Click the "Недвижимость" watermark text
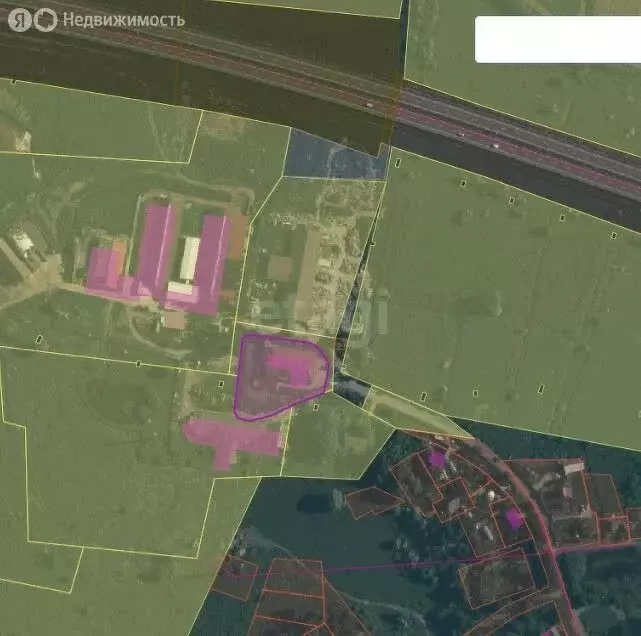641x636 pixels. (123, 19)
